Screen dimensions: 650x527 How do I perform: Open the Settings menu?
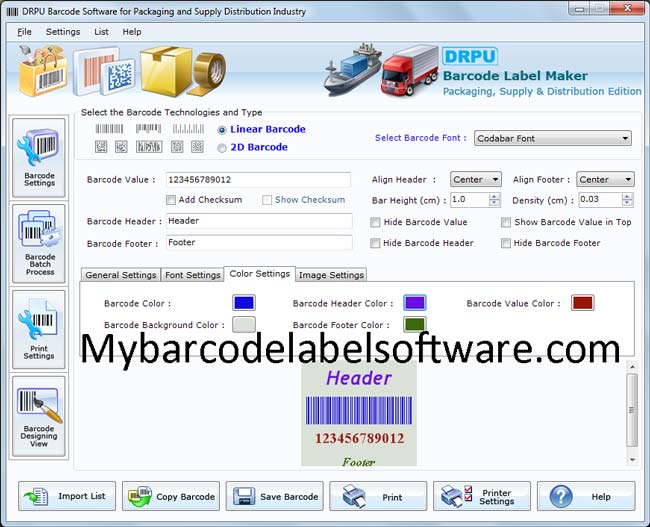(x=63, y=32)
